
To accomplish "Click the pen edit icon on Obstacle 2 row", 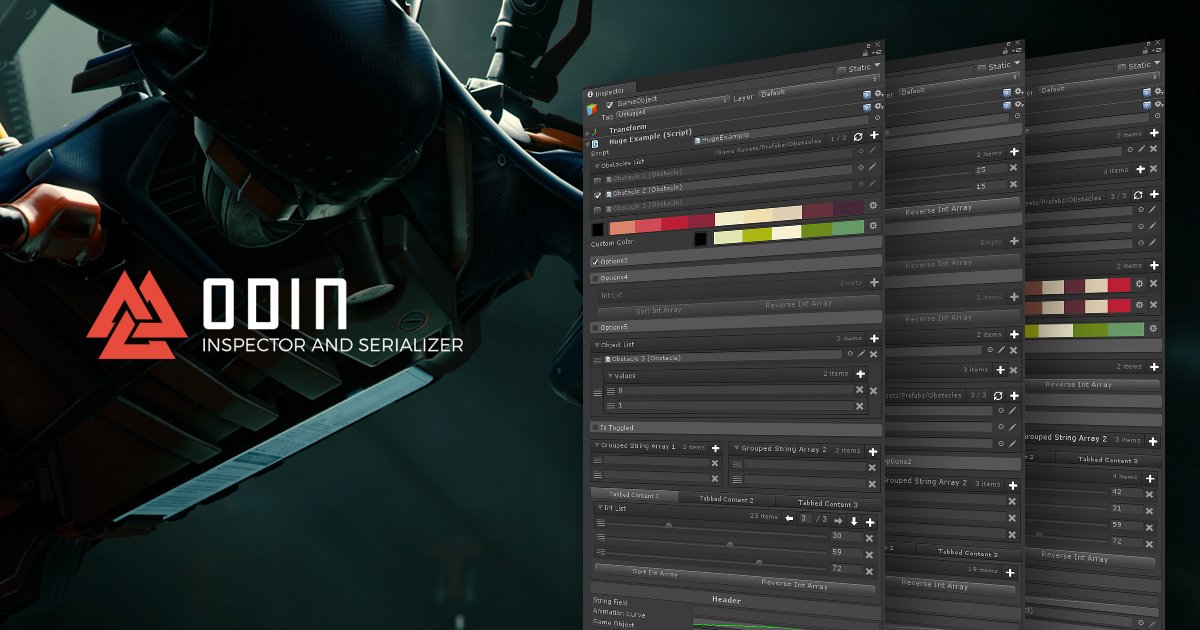I will (871, 166).
